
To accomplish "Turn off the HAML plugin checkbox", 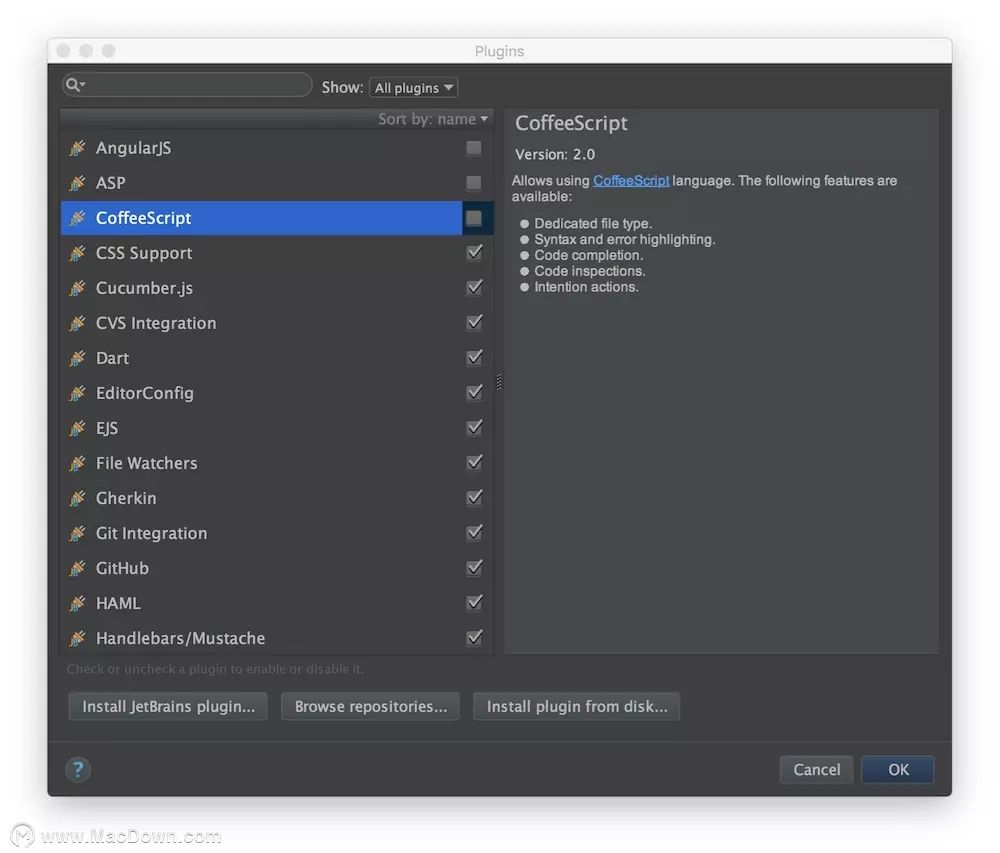I will (x=474, y=604).
